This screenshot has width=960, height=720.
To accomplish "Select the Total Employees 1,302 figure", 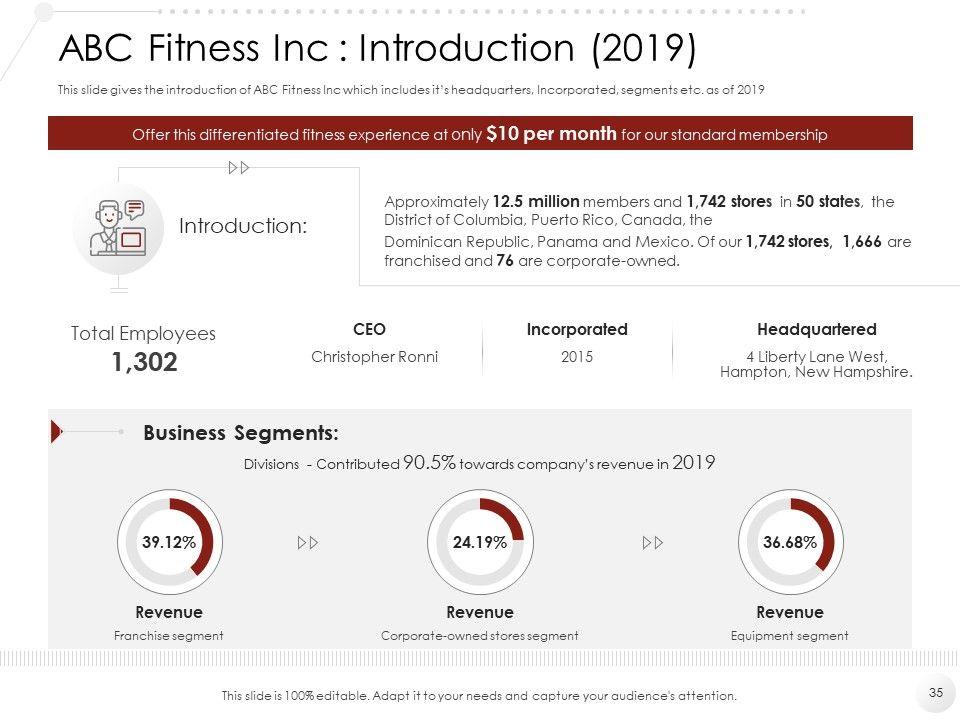I will [144, 362].
